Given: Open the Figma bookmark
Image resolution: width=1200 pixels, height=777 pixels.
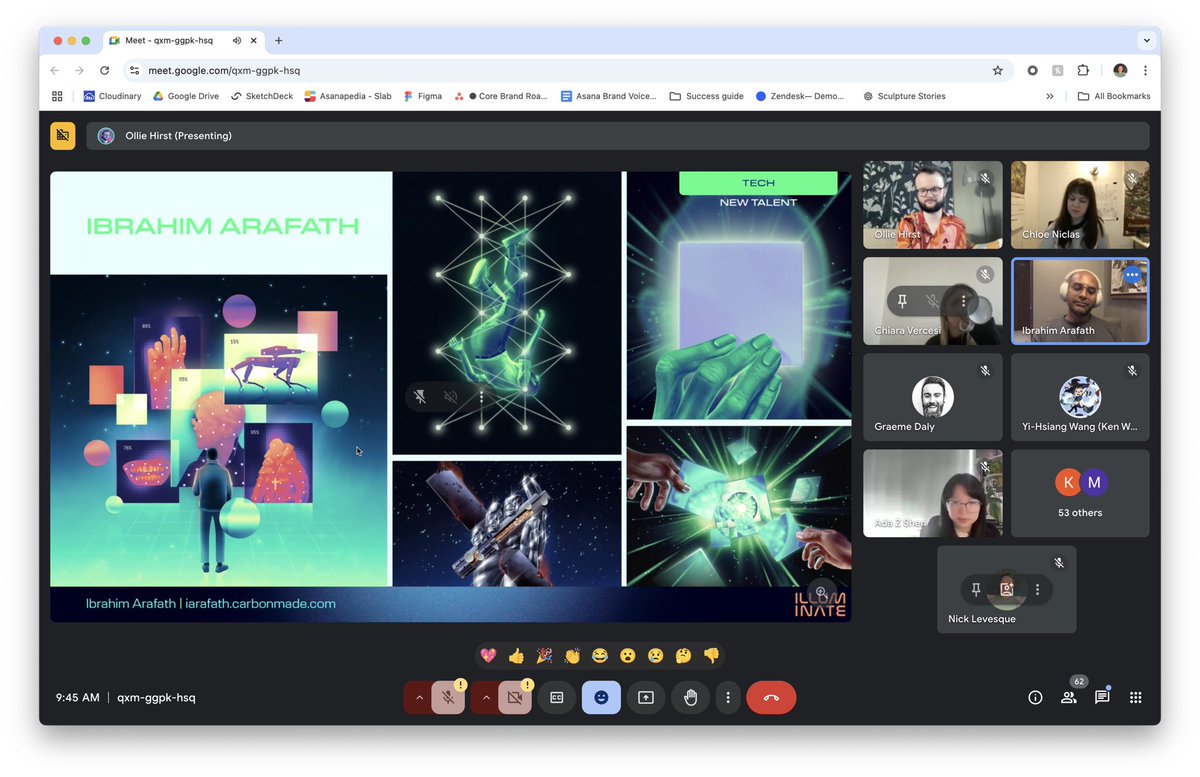Looking at the screenshot, I should coord(423,96).
